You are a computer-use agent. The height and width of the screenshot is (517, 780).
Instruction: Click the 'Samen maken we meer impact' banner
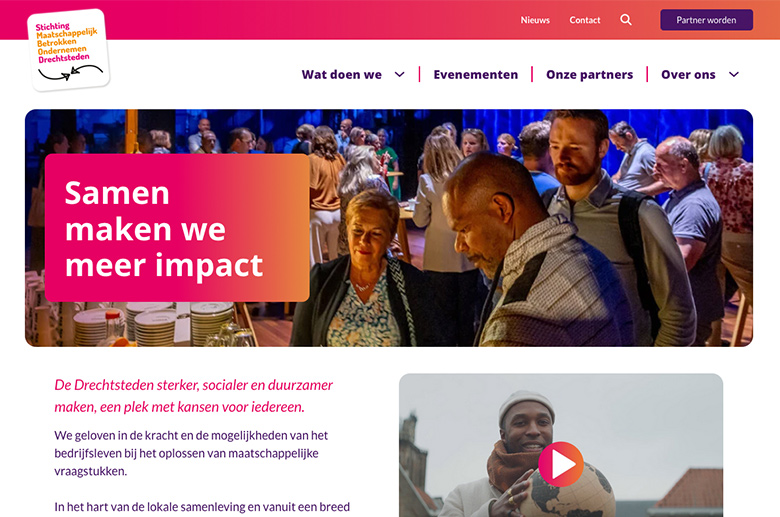[x=177, y=228]
